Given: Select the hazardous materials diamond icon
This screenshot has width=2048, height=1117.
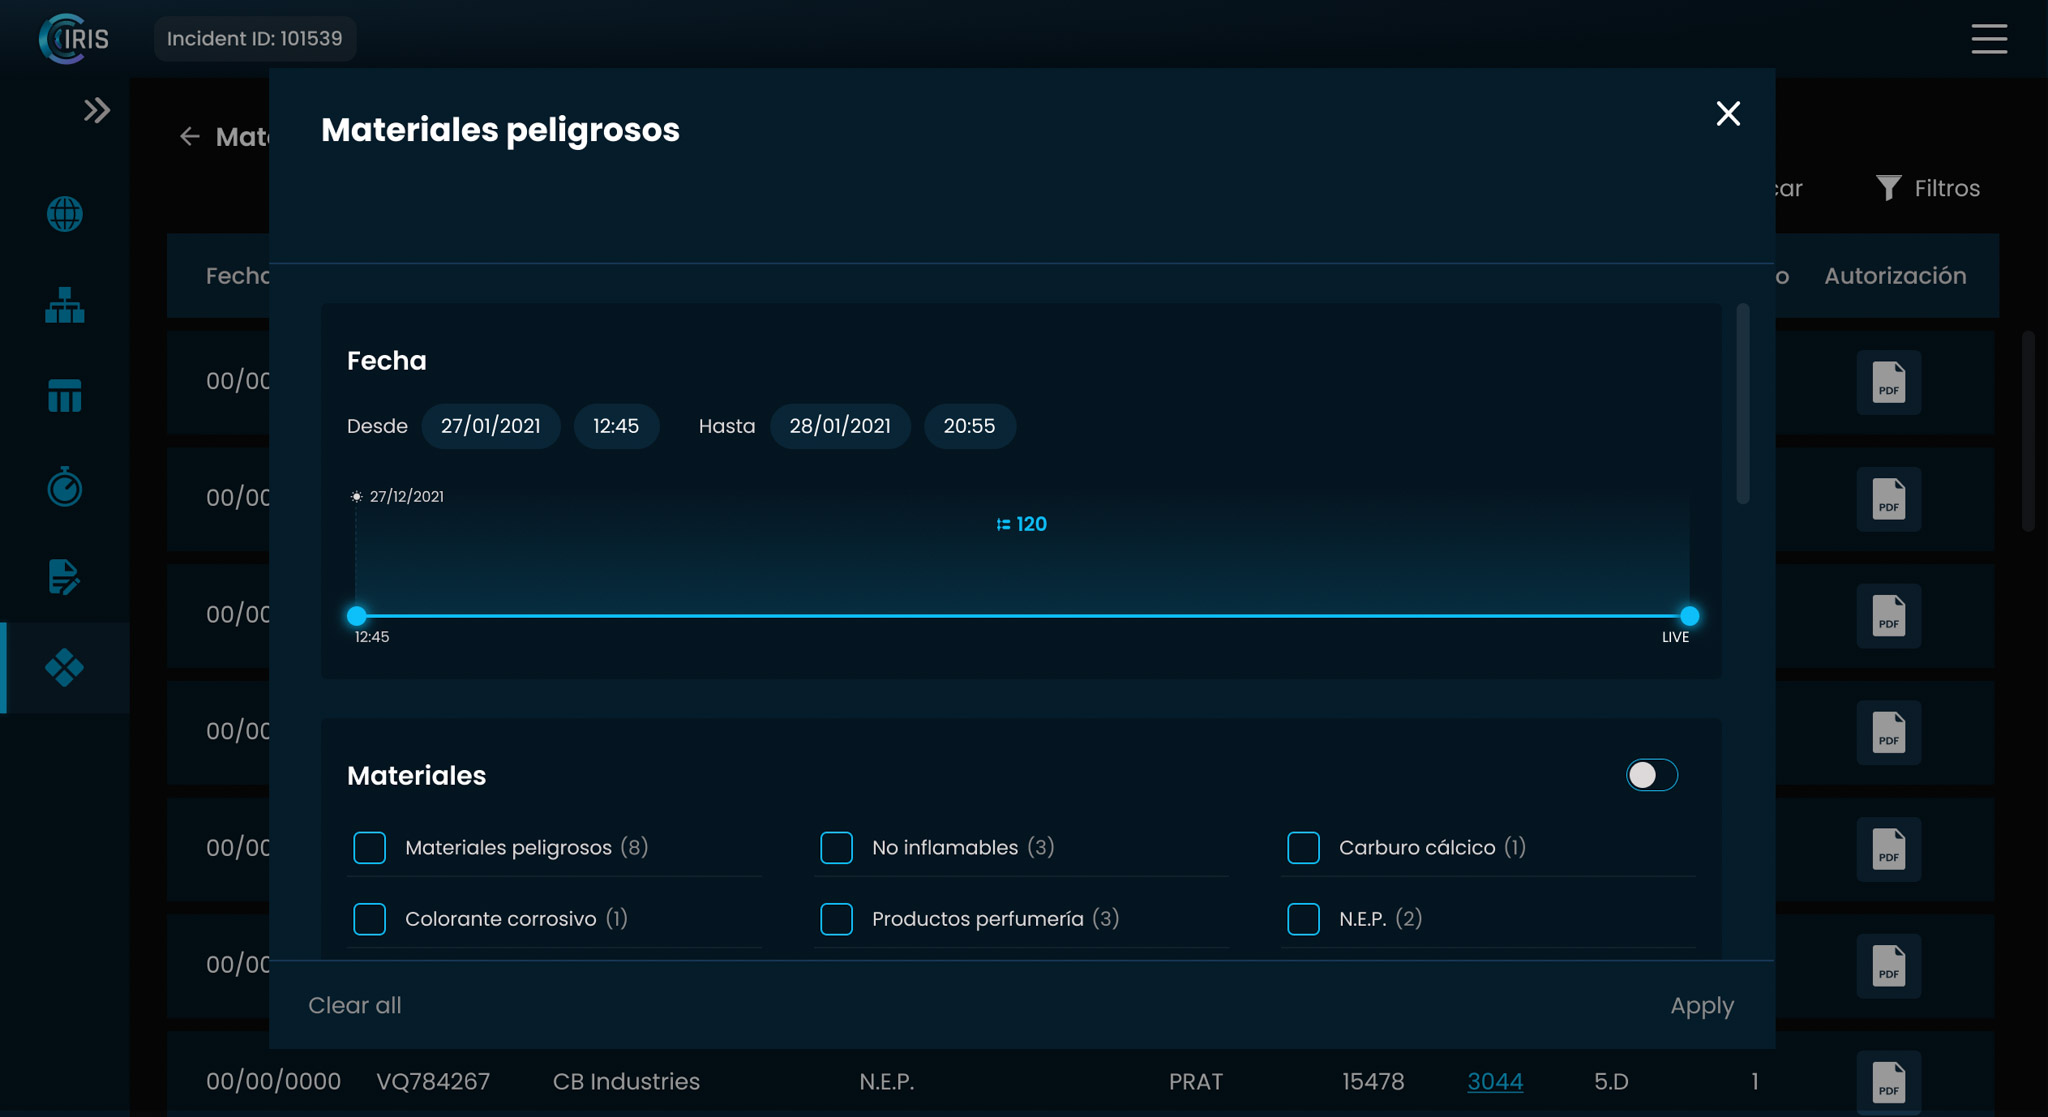Looking at the screenshot, I should (x=64, y=668).
